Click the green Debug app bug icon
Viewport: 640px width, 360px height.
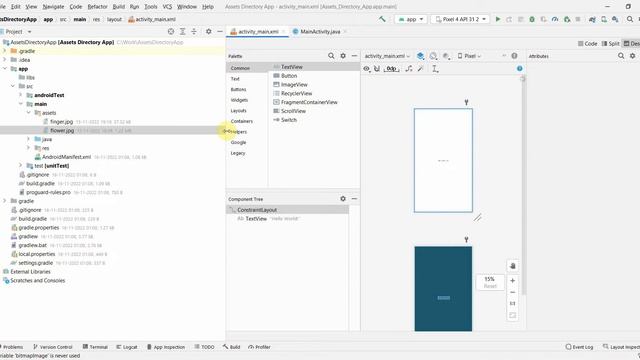point(532,19)
